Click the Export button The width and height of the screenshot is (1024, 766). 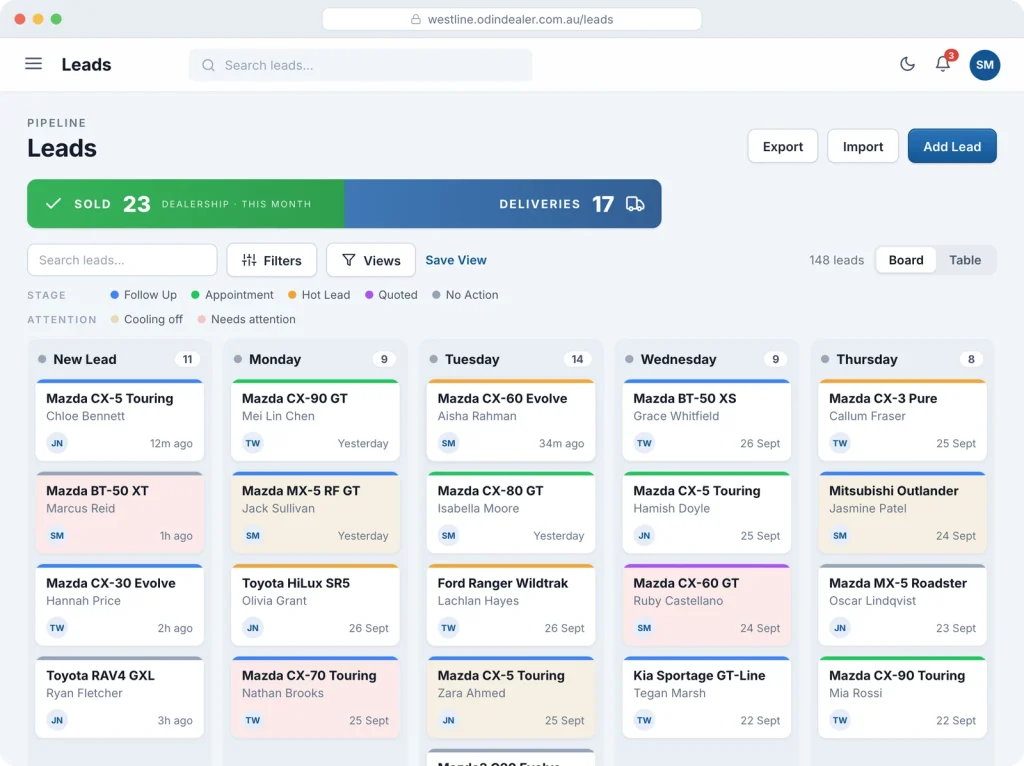782,146
